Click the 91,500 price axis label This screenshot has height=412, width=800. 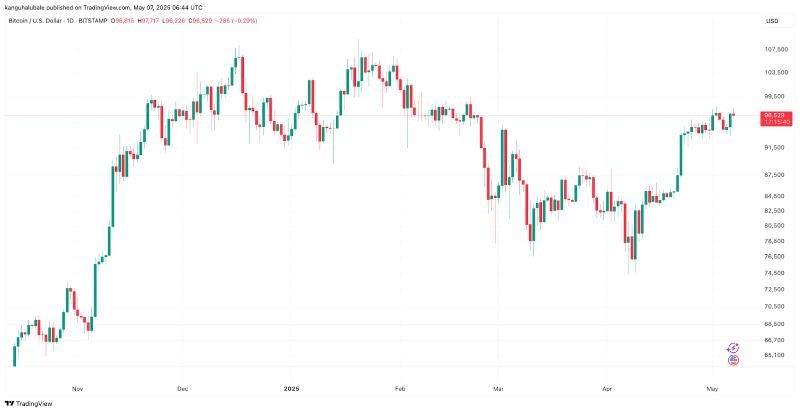pyautogui.click(x=776, y=147)
